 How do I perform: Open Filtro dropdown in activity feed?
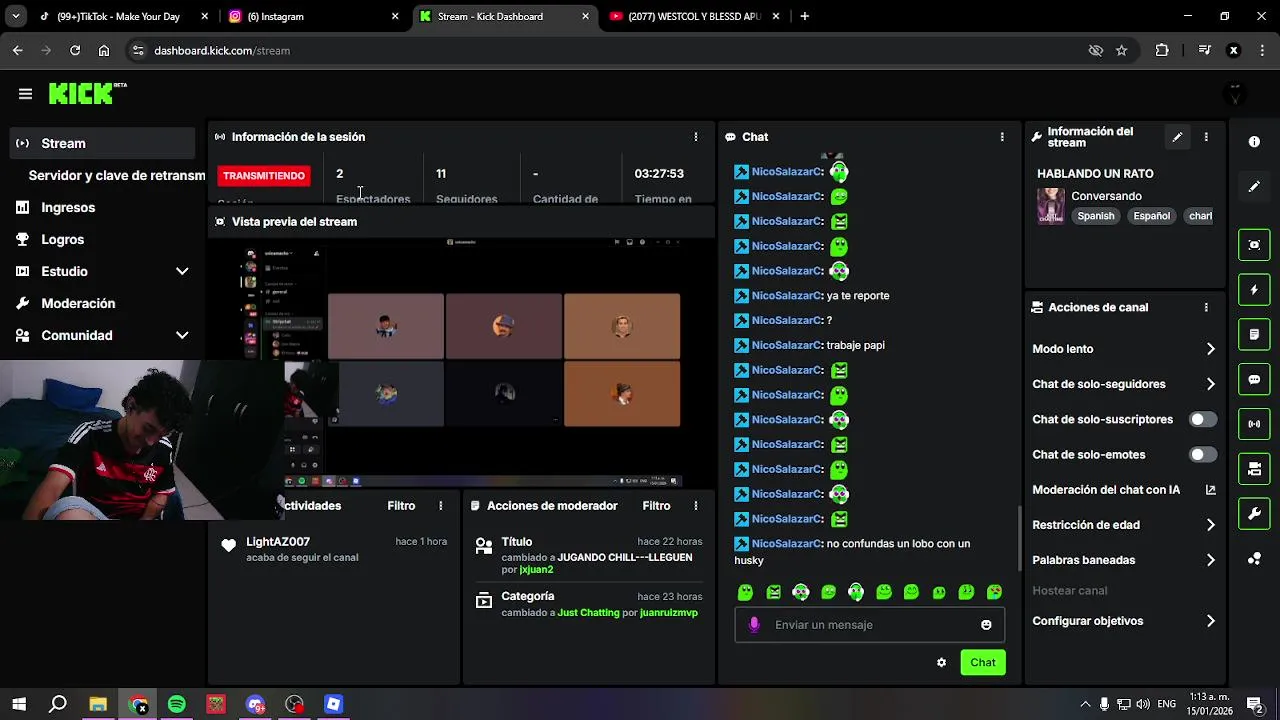click(401, 506)
